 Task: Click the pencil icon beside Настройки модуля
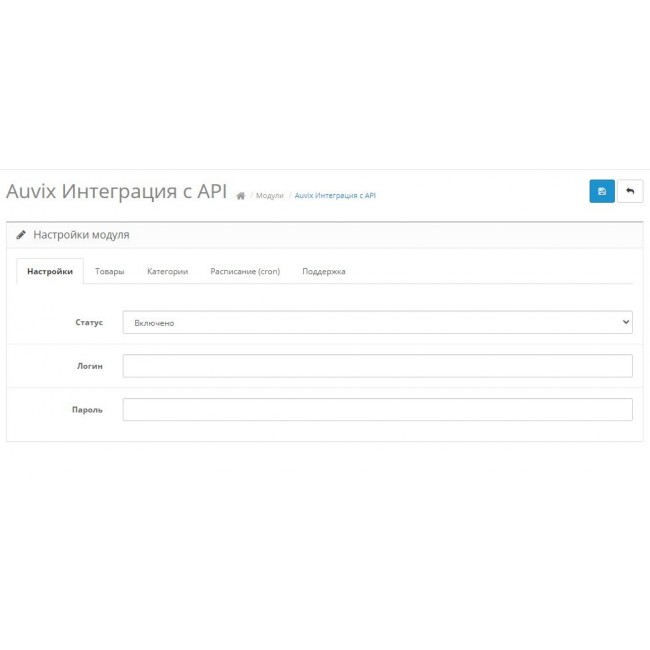tap(21, 235)
